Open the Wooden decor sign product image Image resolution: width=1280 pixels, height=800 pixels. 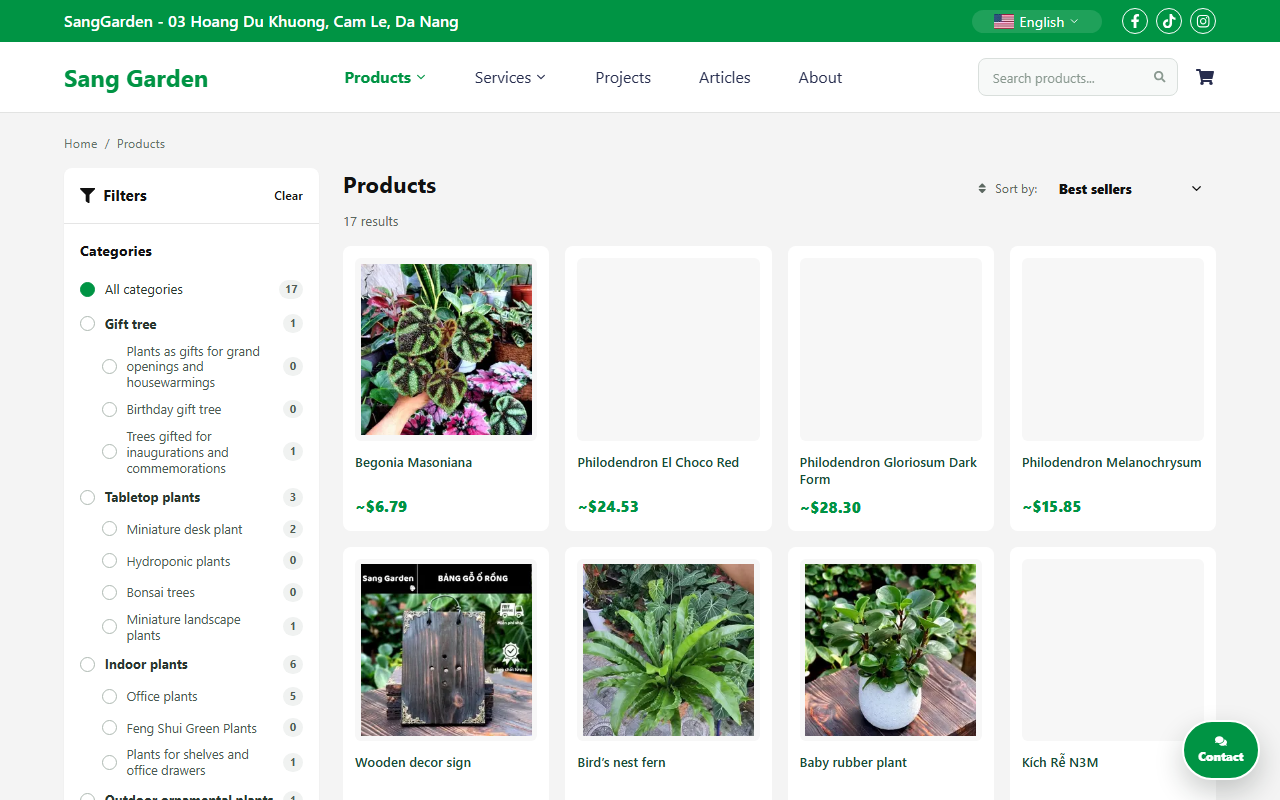tap(446, 650)
